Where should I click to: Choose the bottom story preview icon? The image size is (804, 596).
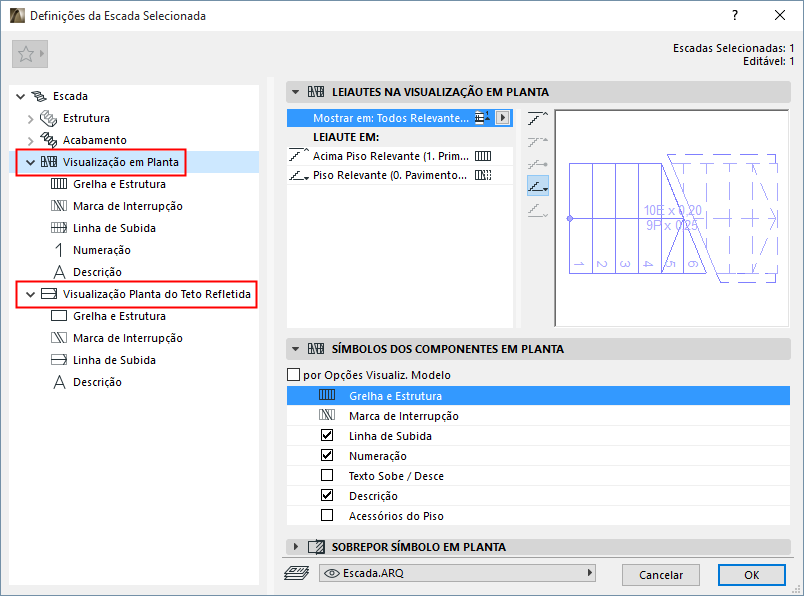point(537,210)
